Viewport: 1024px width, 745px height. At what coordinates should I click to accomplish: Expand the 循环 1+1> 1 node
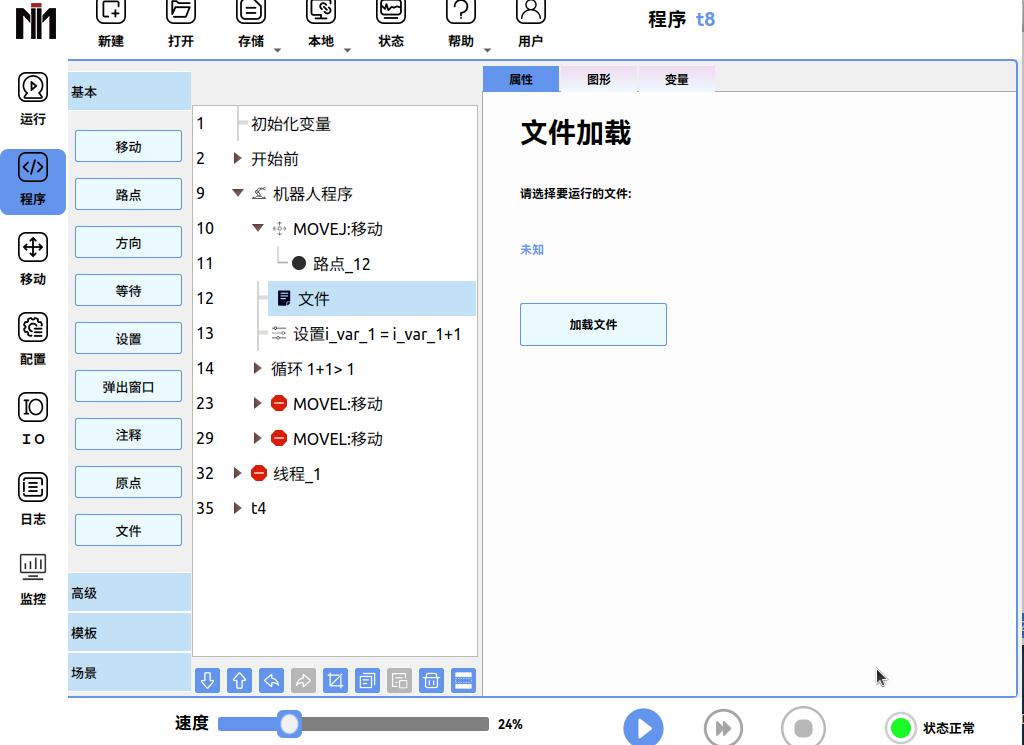coord(258,369)
